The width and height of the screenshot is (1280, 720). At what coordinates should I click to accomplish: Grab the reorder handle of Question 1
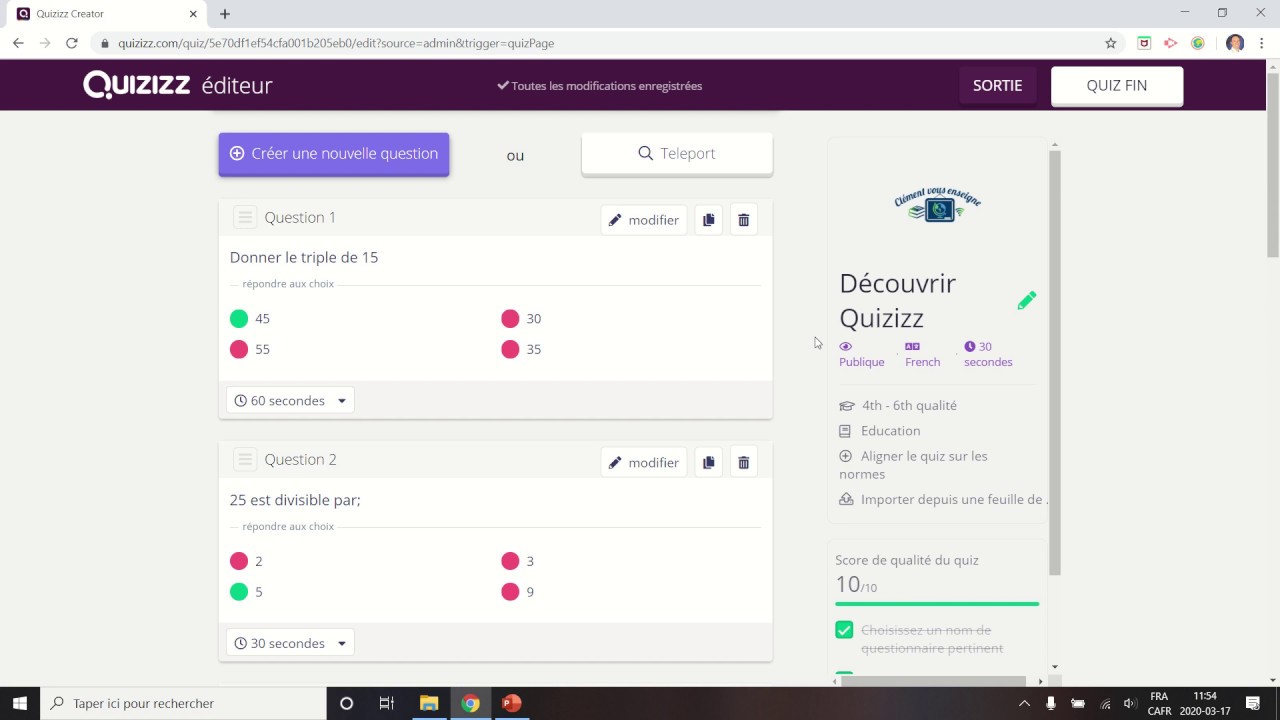coord(245,217)
